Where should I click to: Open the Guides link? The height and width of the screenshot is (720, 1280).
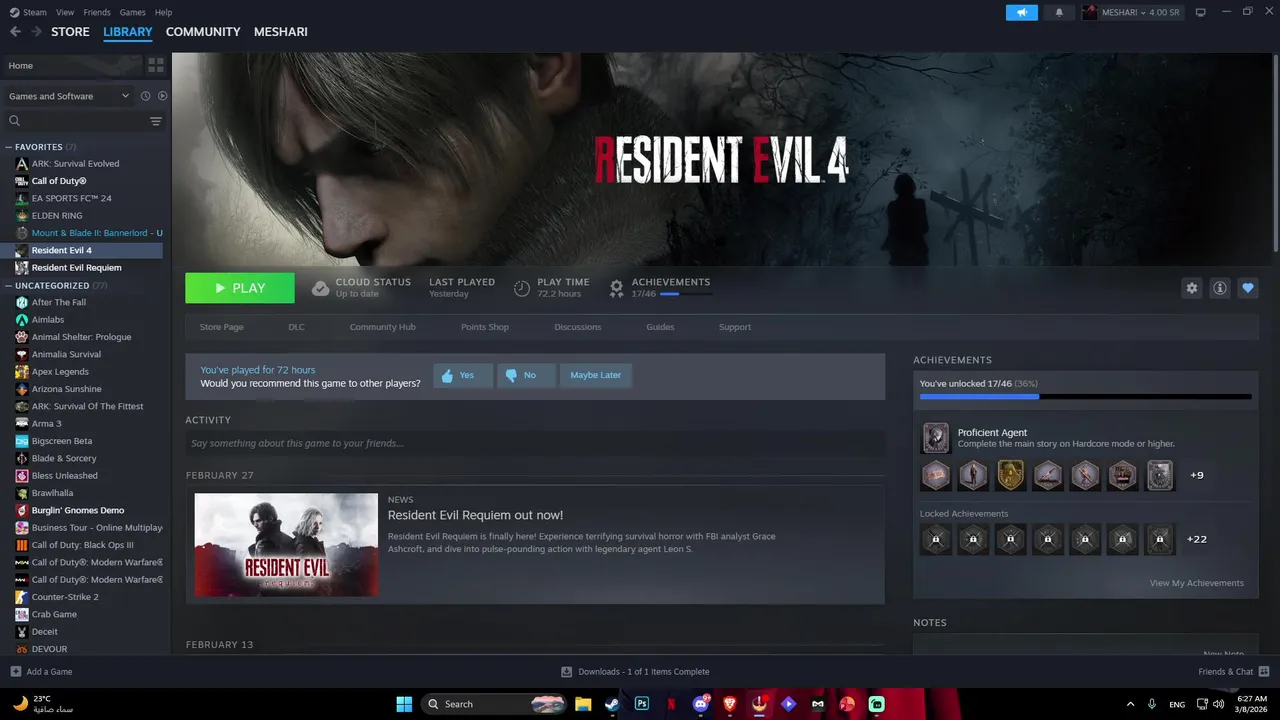point(660,327)
